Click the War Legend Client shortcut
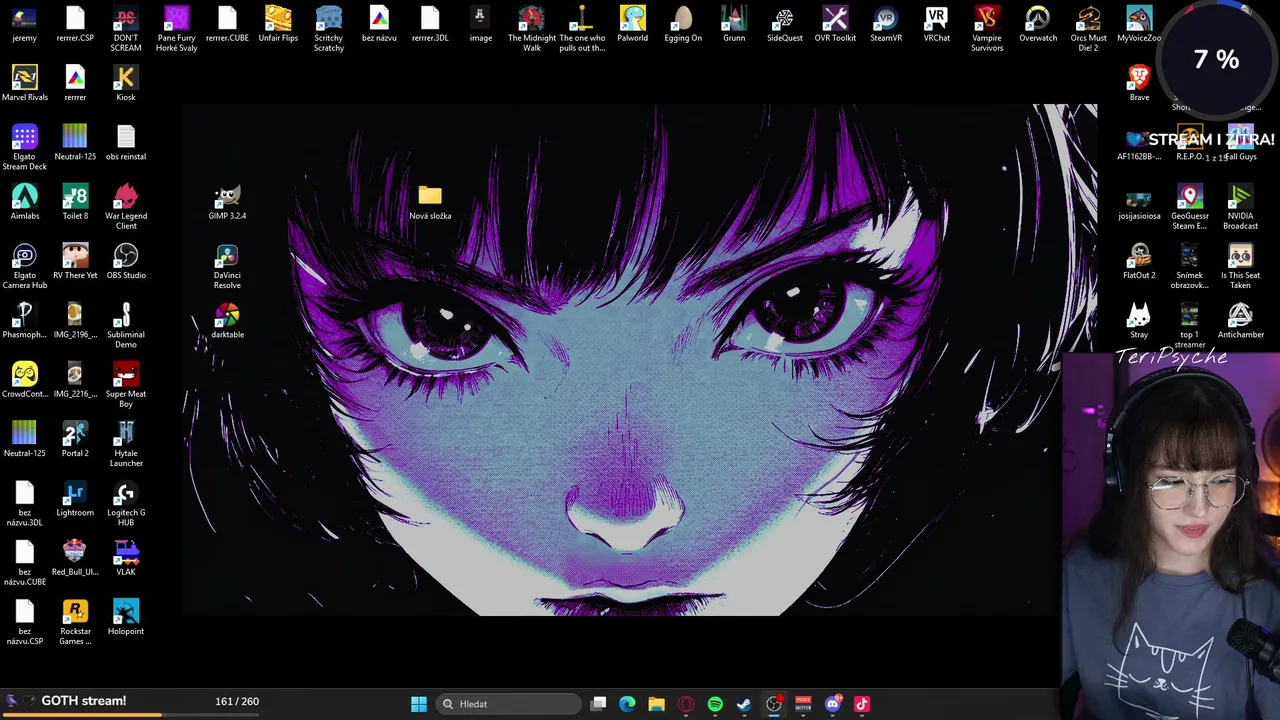This screenshot has width=1280, height=720. click(x=125, y=206)
